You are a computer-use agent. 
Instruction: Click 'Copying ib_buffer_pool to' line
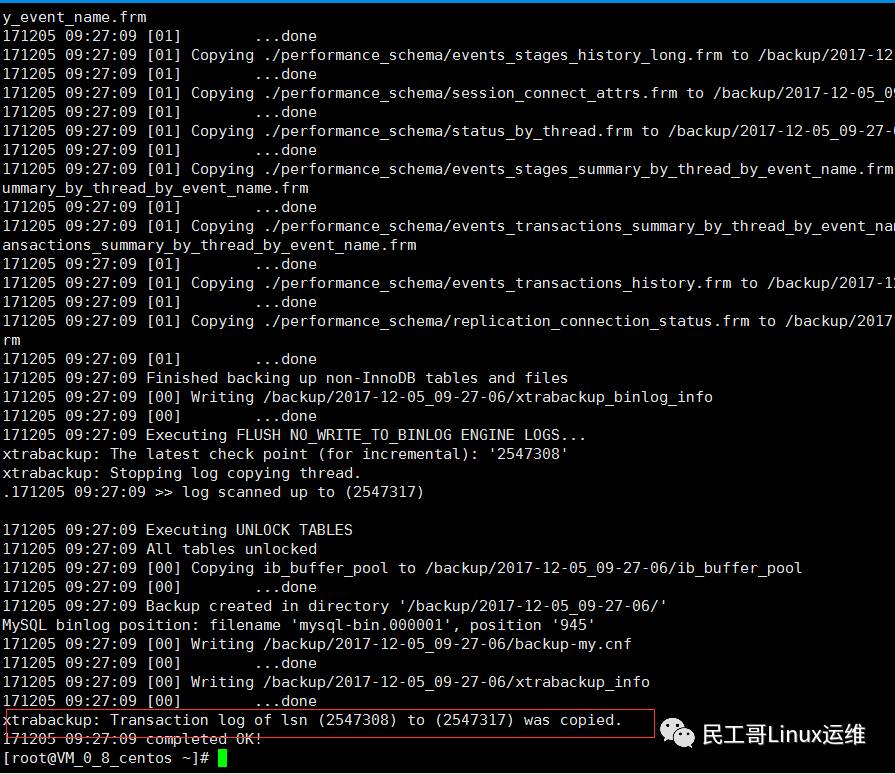[402, 568]
